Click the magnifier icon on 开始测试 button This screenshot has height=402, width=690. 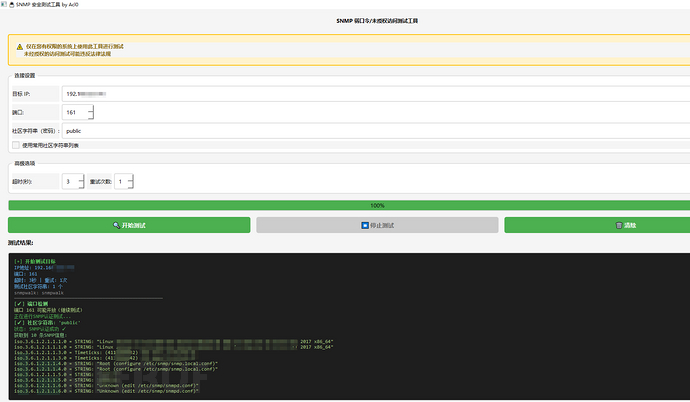pyautogui.click(x=117, y=226)
